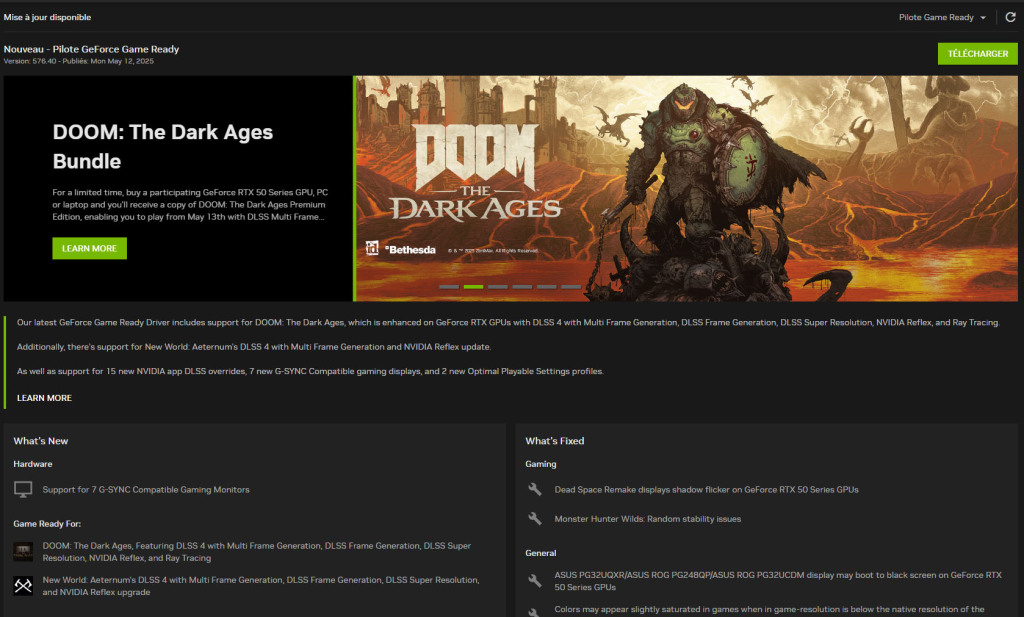Click the 'Gaming' subheading under What's Fixed

(541, 464)
